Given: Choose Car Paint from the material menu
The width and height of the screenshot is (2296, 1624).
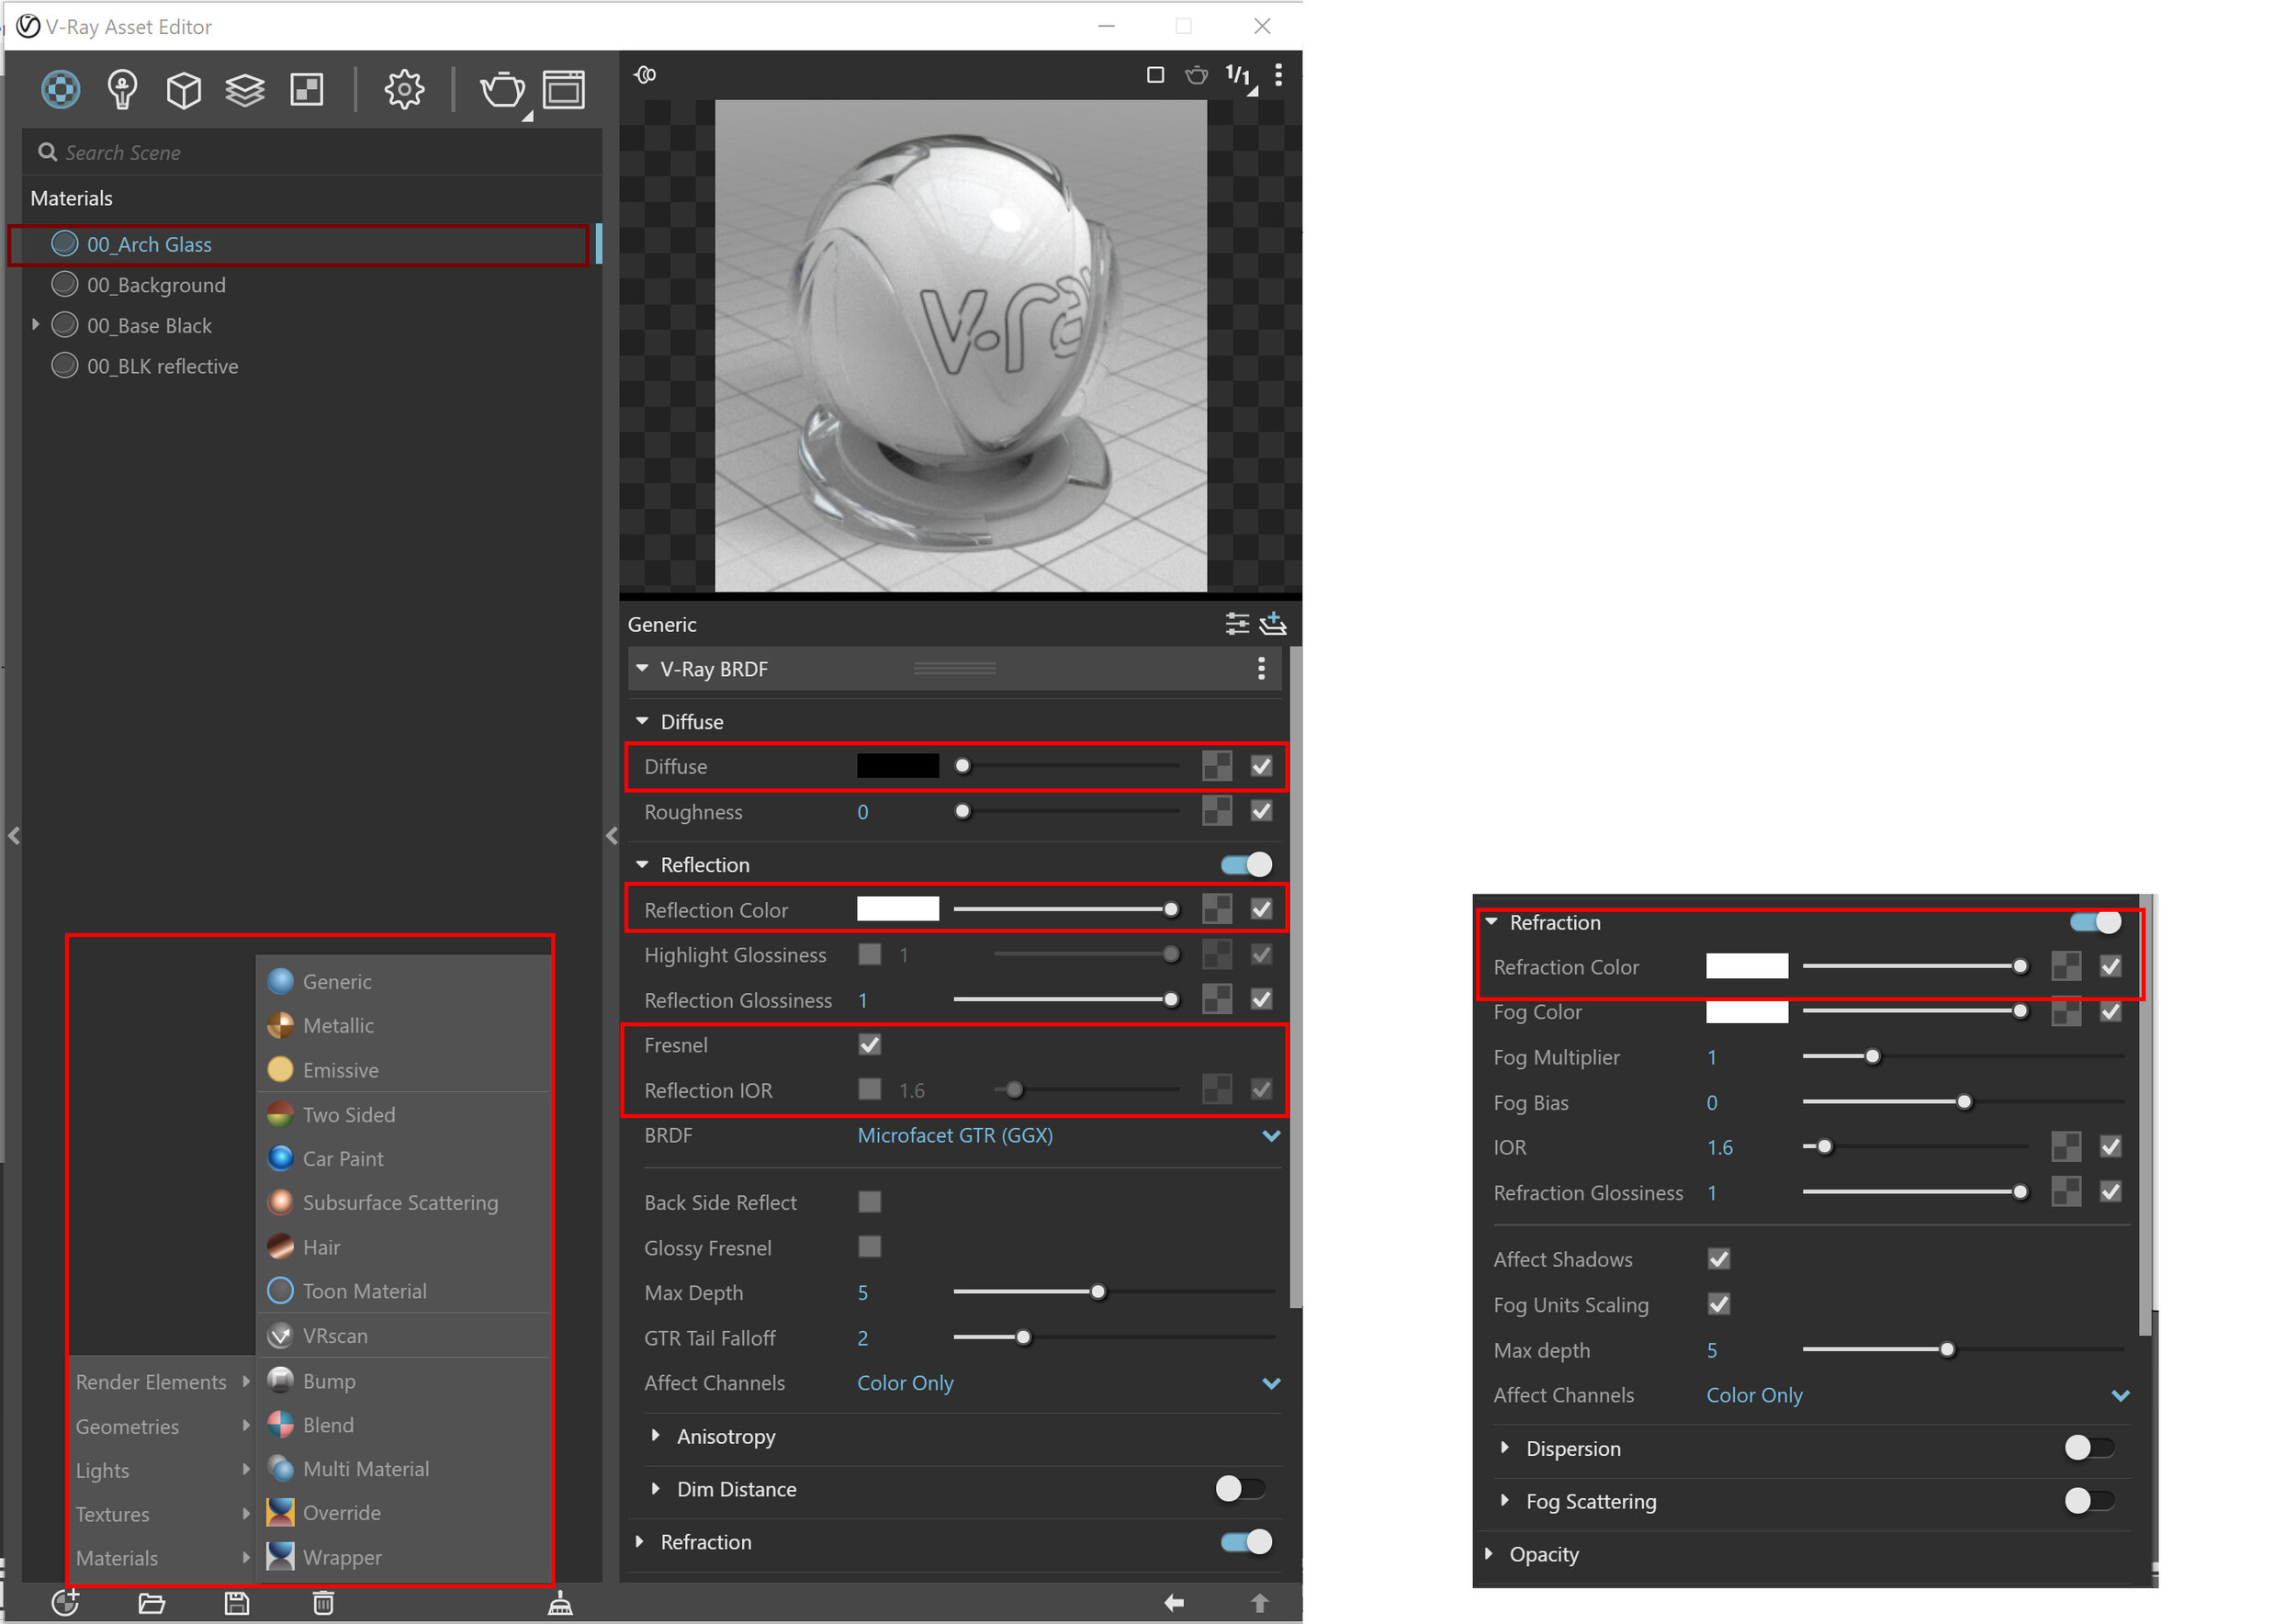Looking at the screenshot, I should pos(404,1158).
